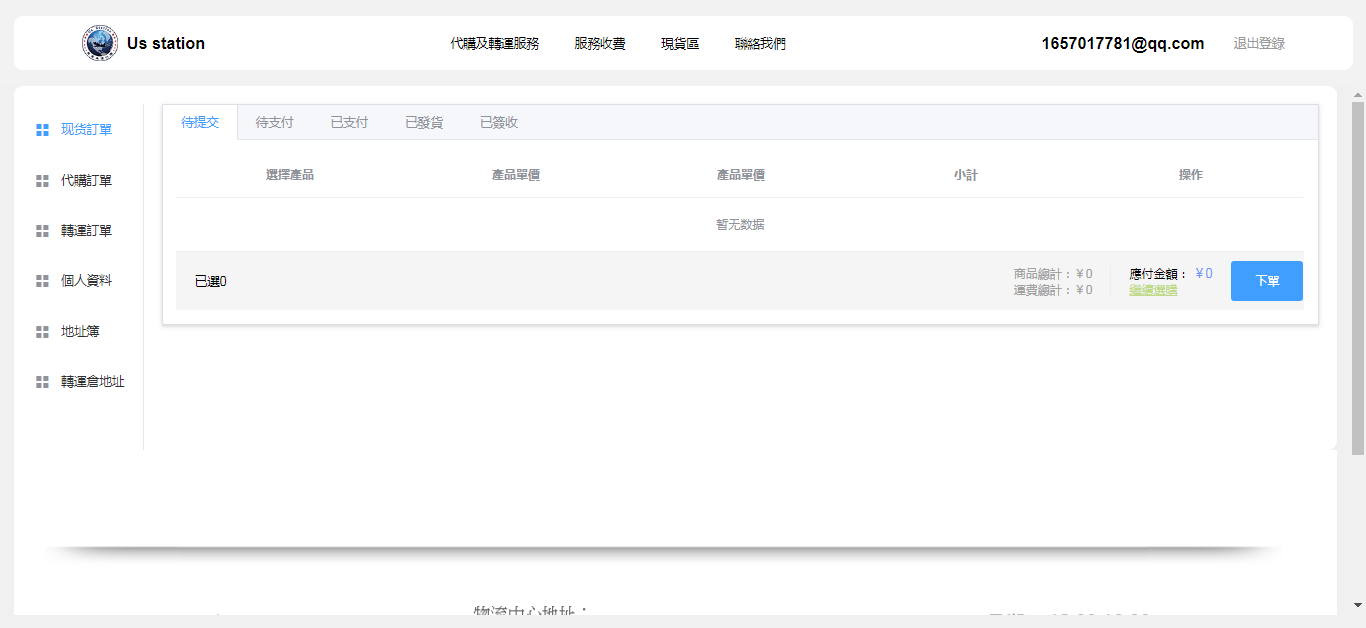Viewport: 1366px width, 628px height.
Task: Click the scrollbar down arrow
Action: [x=1357, y=605]
